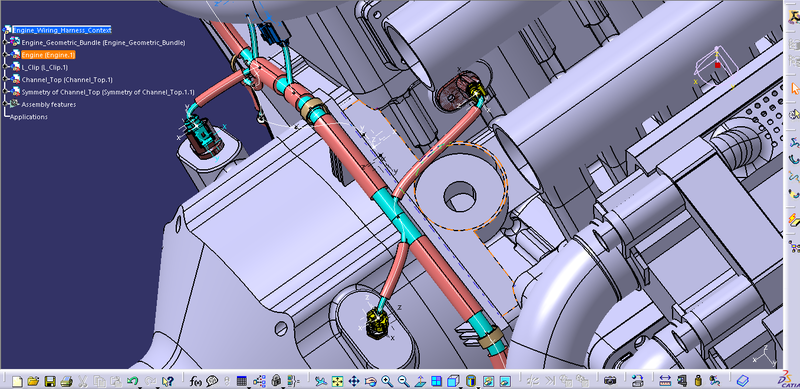The height and width of the screenshot is (389, 800).
Task: Open dropdown arrow under Undo icon
Action: pyautogui.click(x=140, y=387)
